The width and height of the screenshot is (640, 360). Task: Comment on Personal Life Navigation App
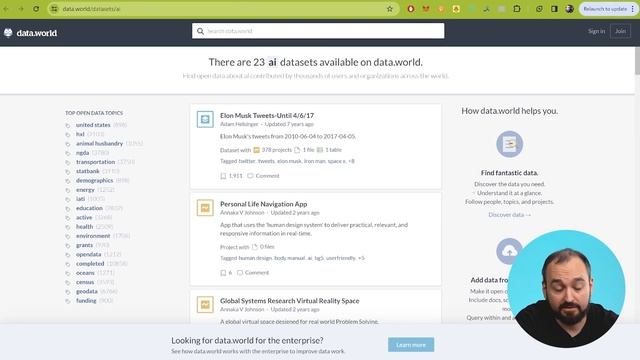point(253,273)
